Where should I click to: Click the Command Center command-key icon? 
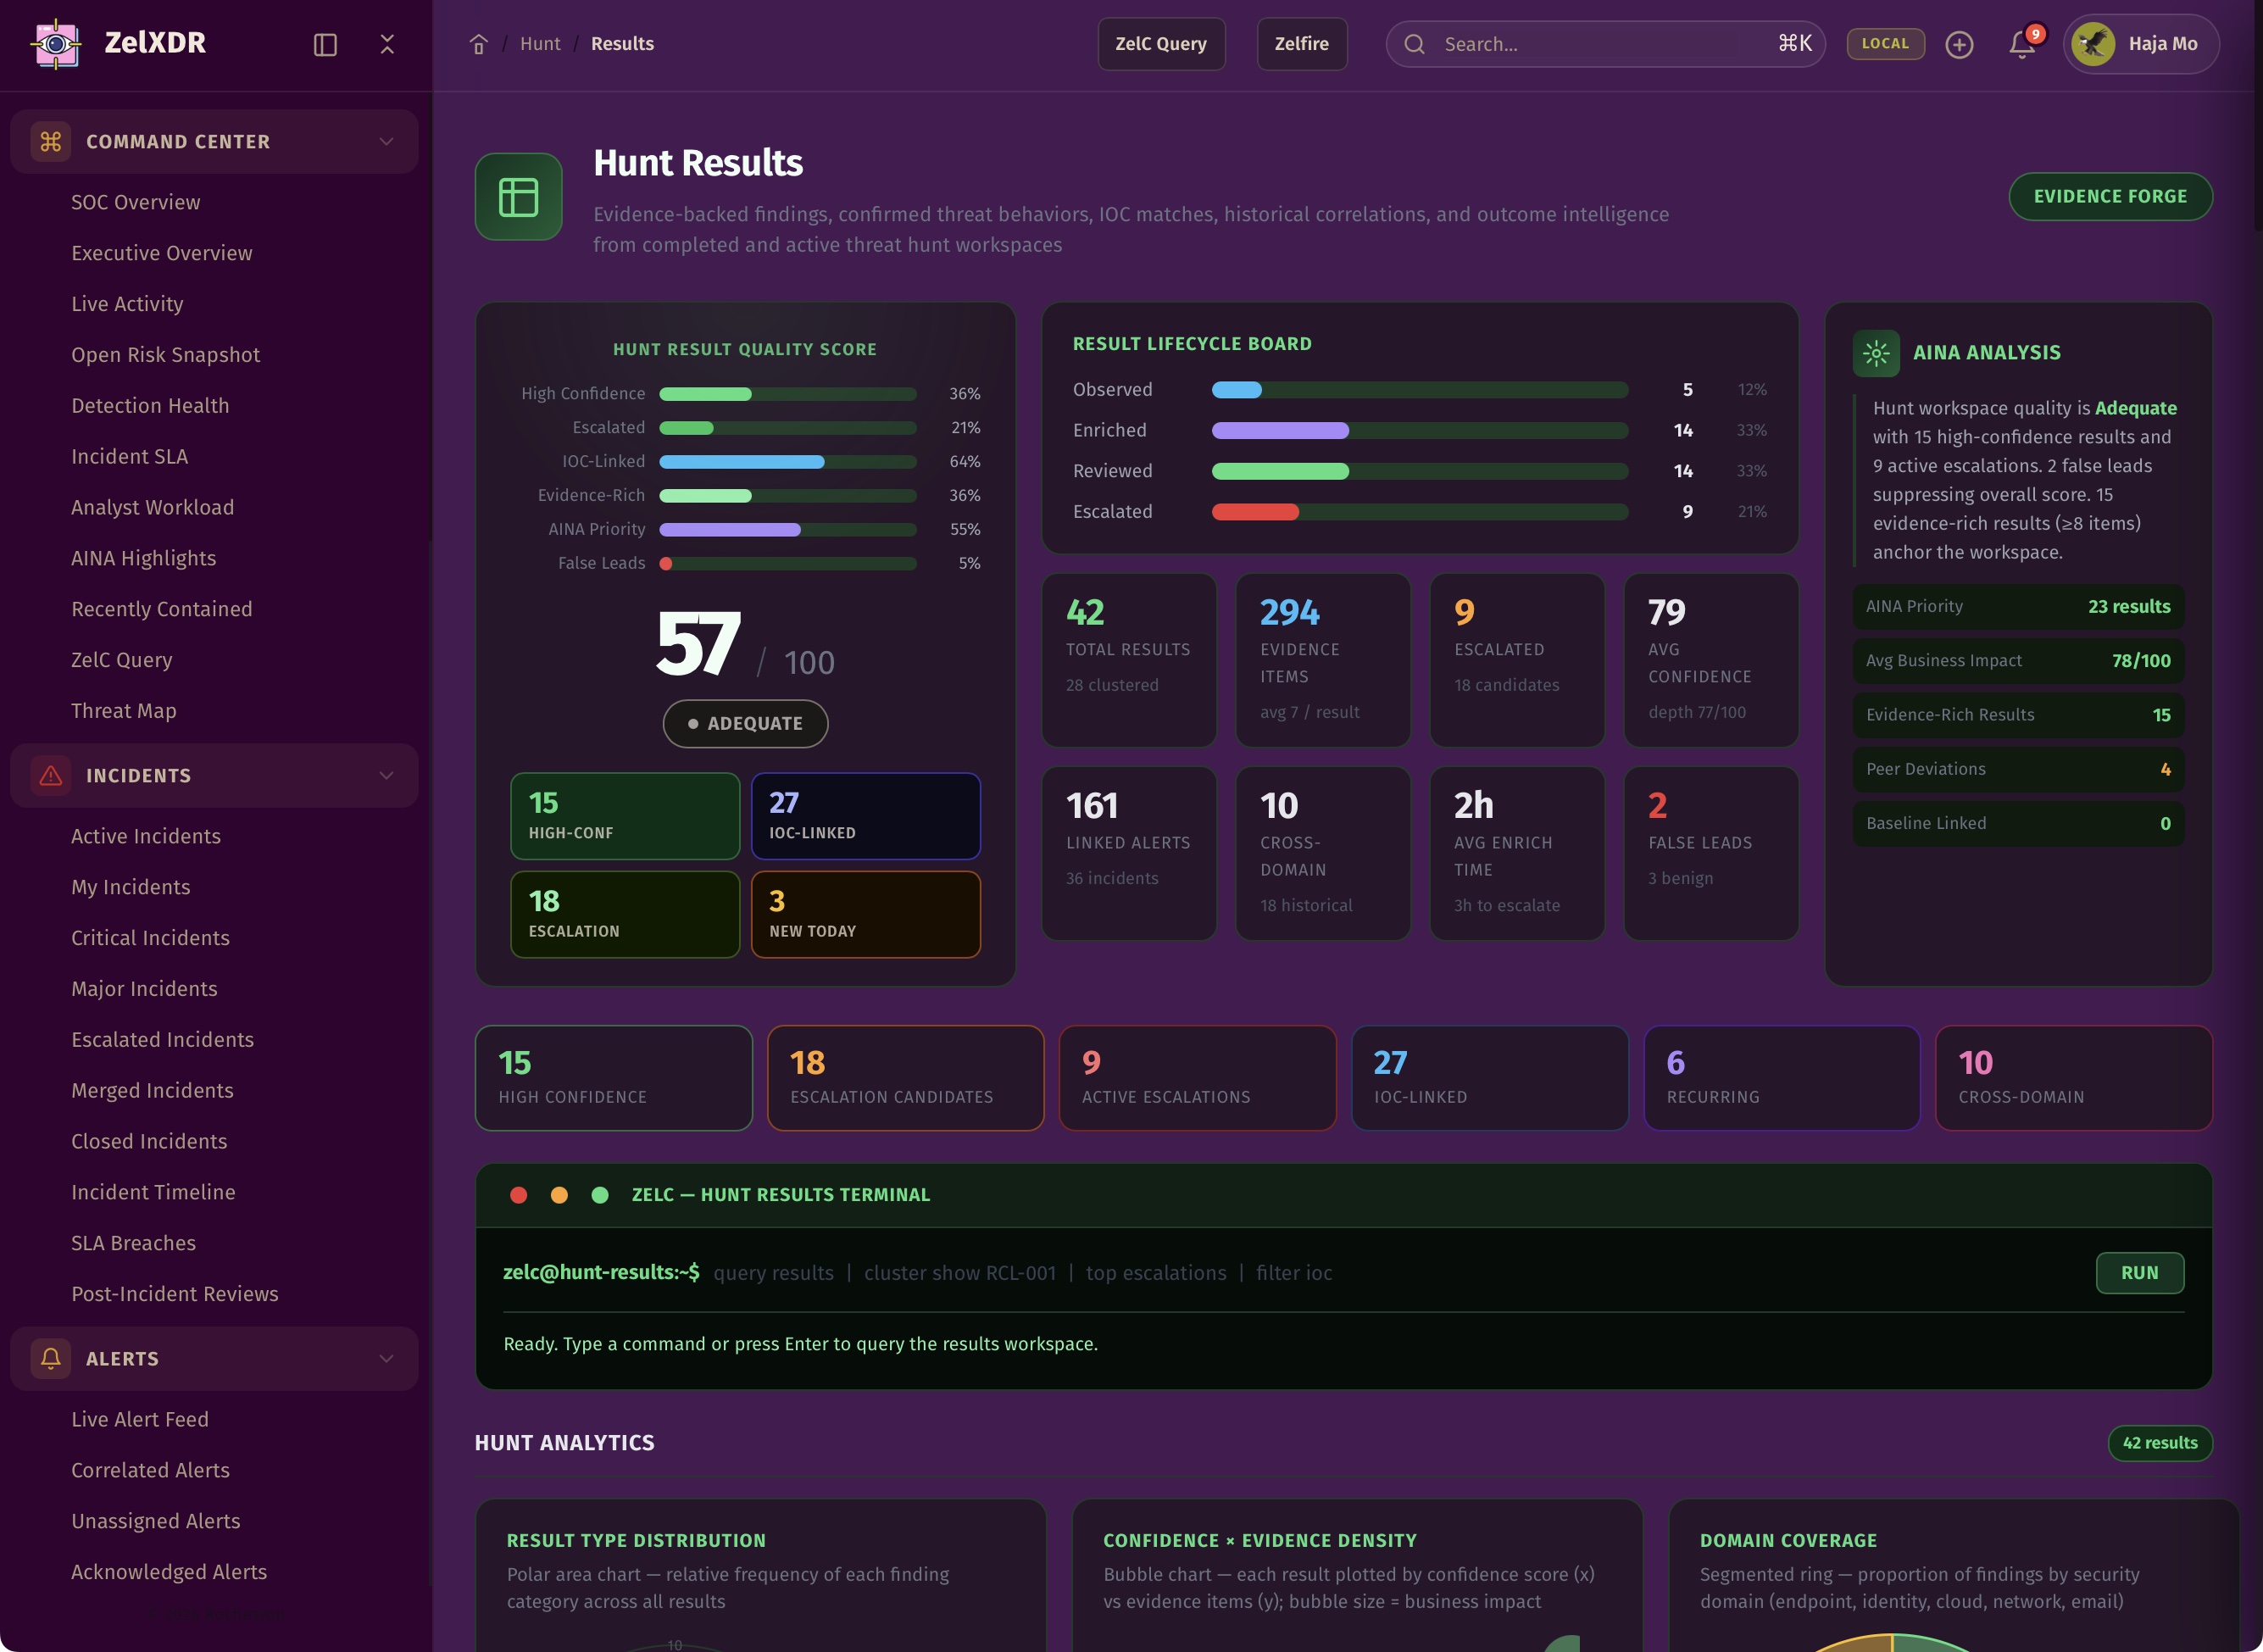51,142
